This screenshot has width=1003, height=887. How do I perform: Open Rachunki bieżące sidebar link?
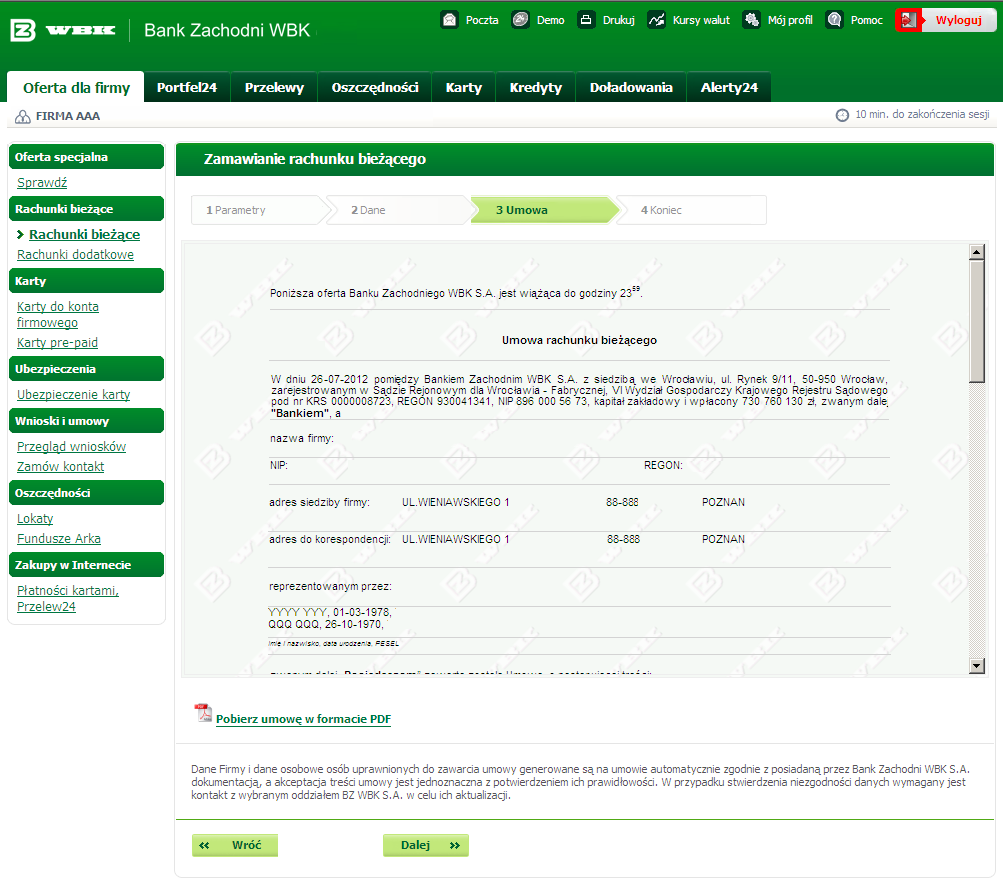point(84,235)
